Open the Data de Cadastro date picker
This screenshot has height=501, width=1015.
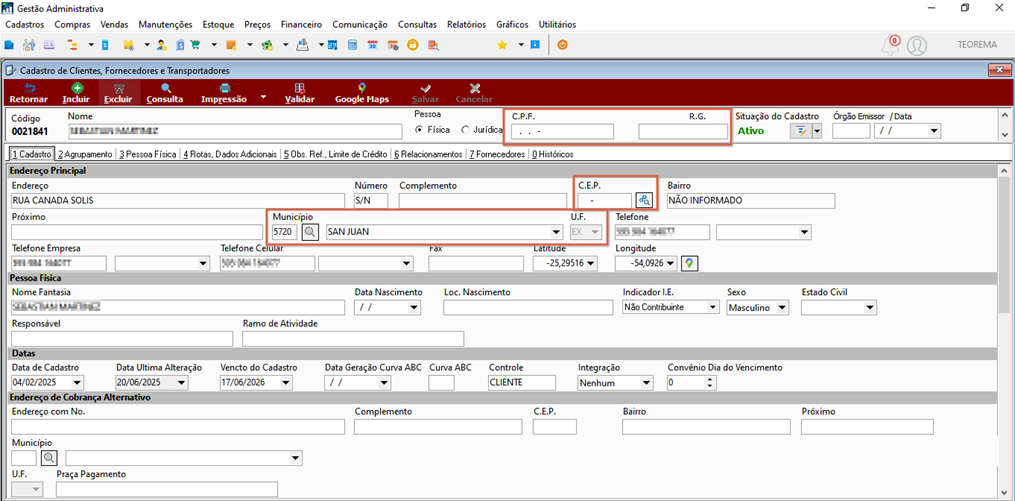point(78,383)
